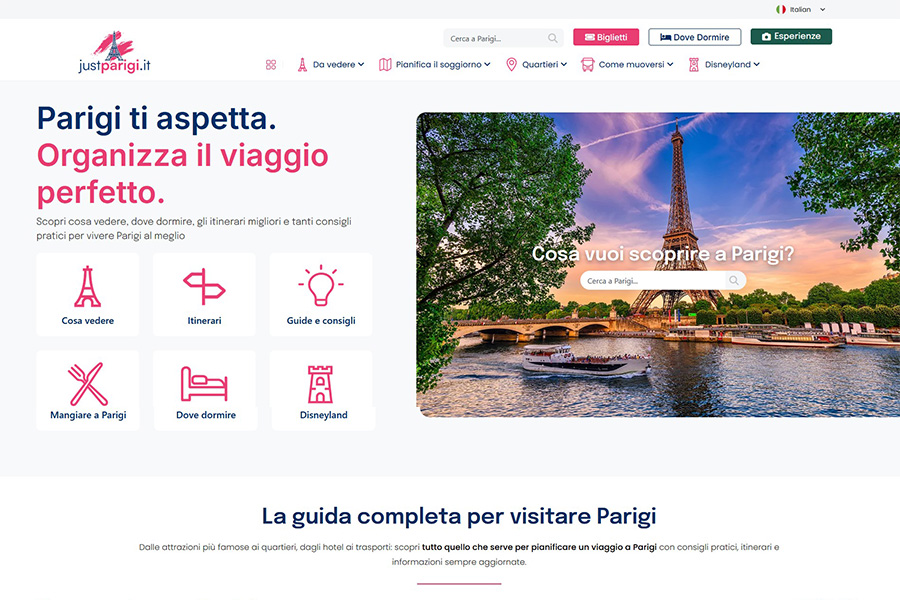This screenshot has width=900, height=600.
Task: Open the Disneyland navigation menu
Action: (724, 65)
